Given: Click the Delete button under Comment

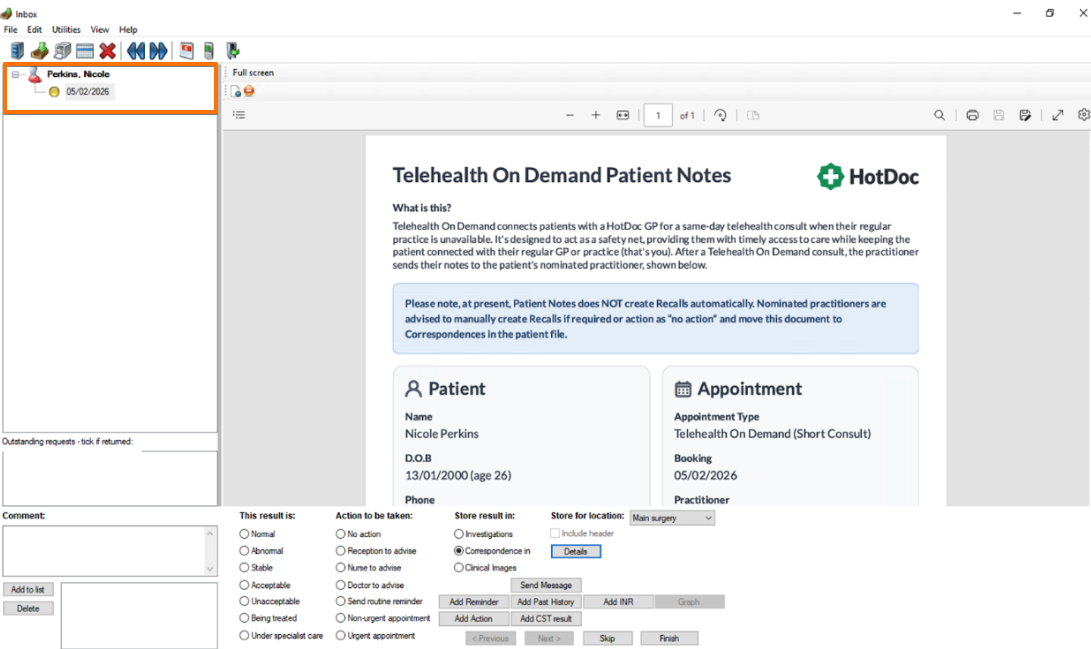Looking at the screenshot, I should [x=28, y=609].
